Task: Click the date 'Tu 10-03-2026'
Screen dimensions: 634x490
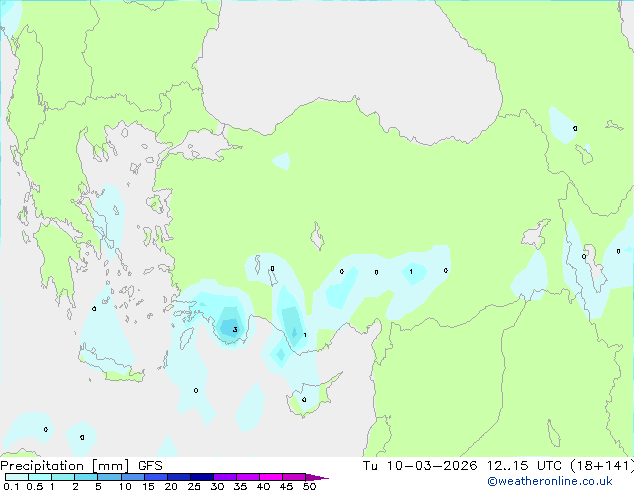Action: pyautogui.click(x=420, y=466)
